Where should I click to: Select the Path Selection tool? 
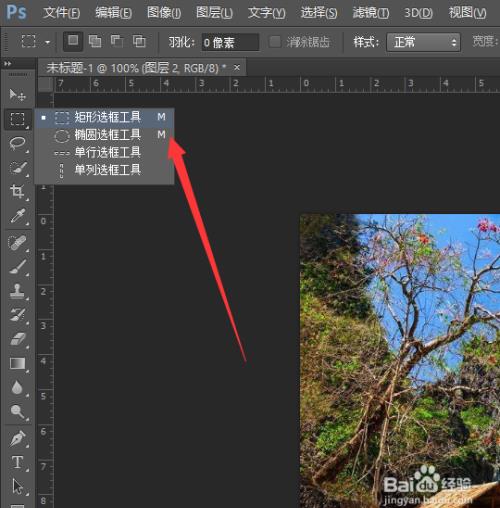pyautogui.click(x=17, y=487)
